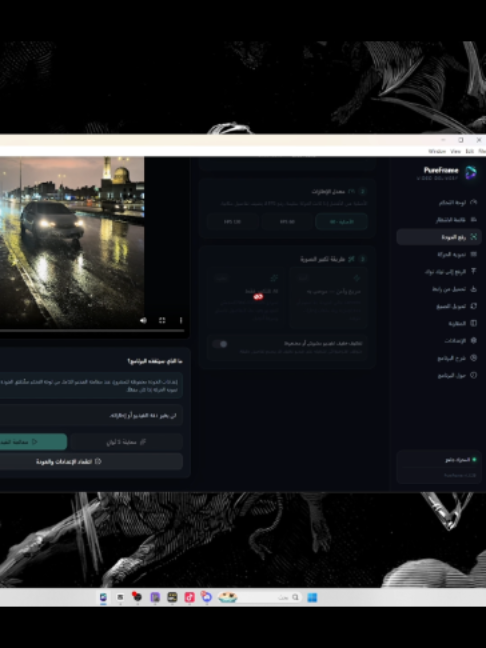The image size is (486, 648).
Task: Open the program tutorial (شرح البرنامج) icon
Action: point(474,358)
